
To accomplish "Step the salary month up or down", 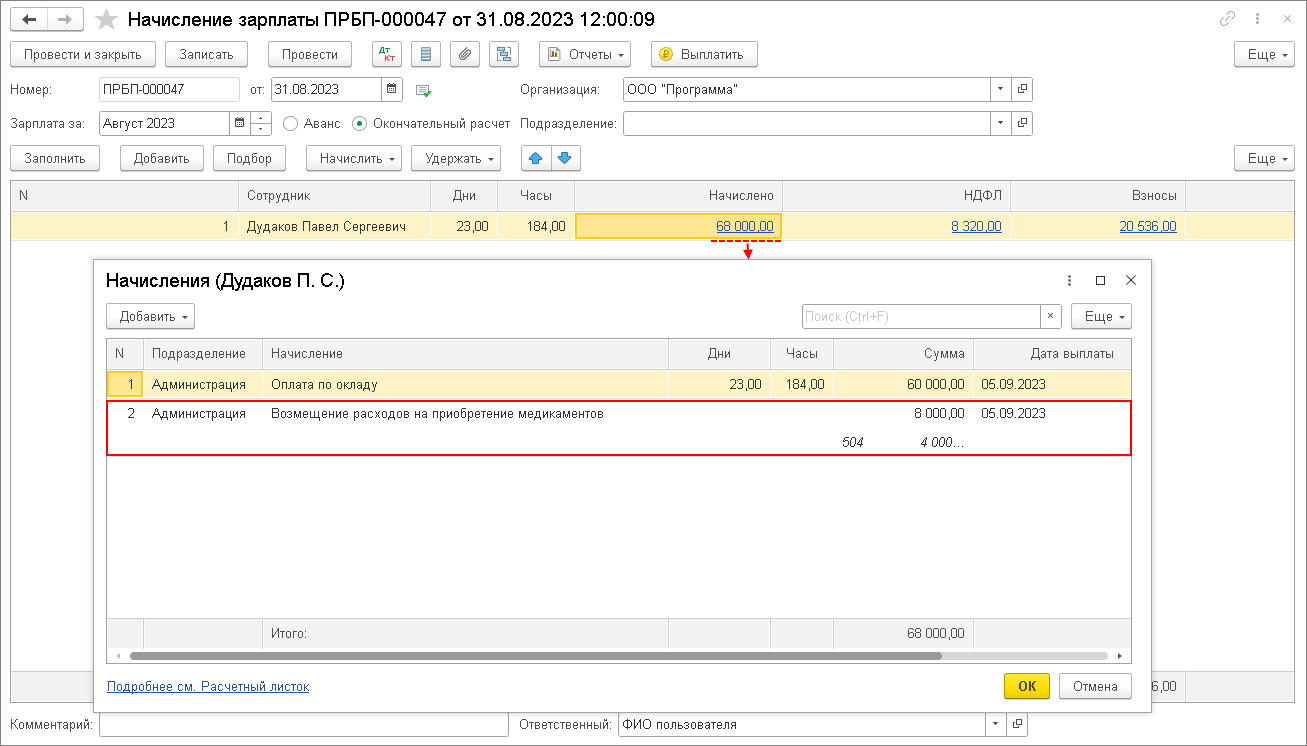I will tap(260, 123).
